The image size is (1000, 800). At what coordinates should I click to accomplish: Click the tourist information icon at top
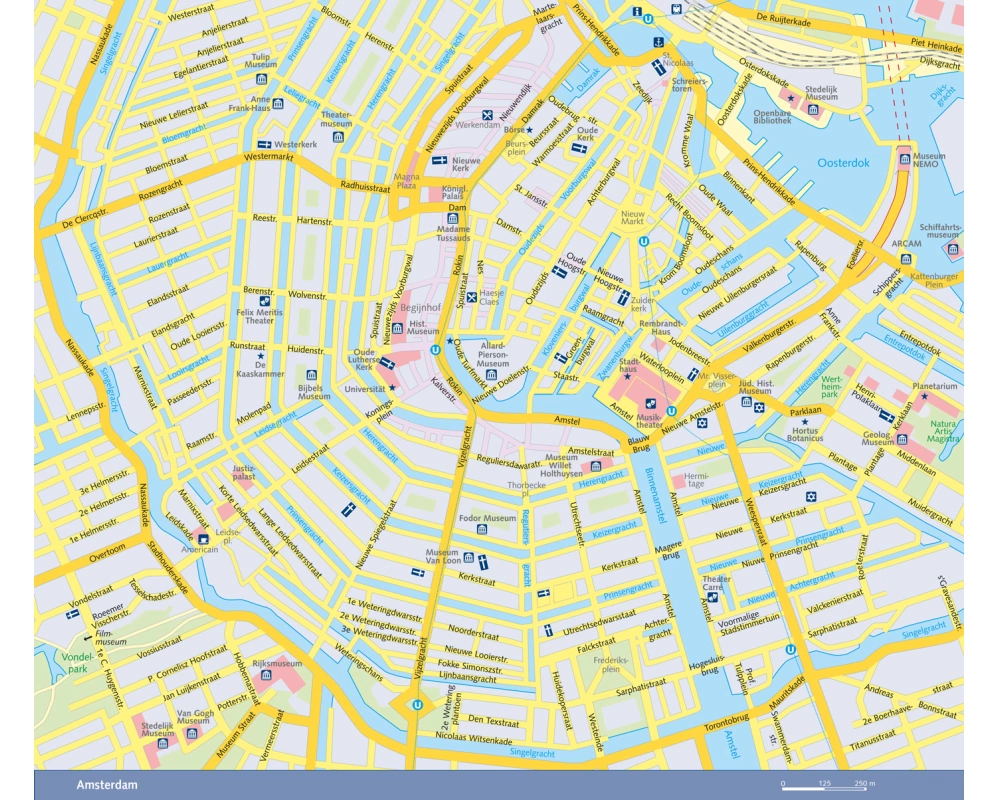pos(638,11)
